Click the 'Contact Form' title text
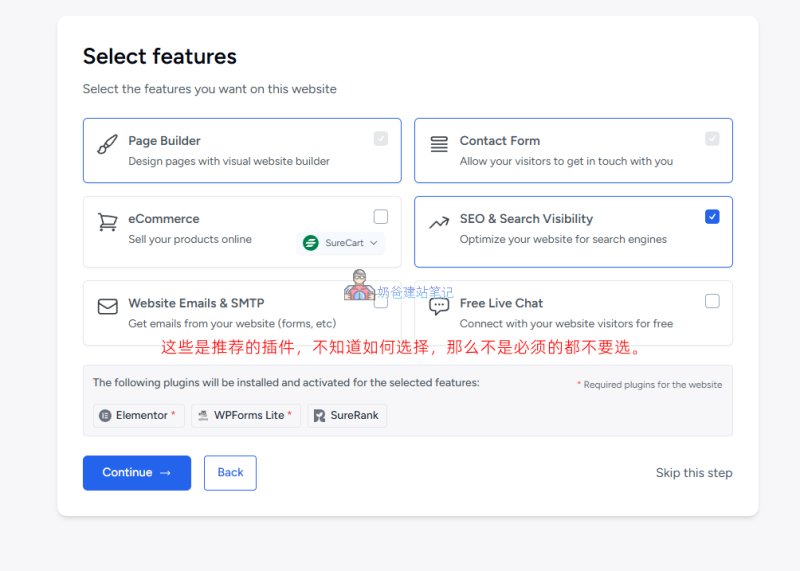Screen dimensions: 800x571 [x=499, y=141]
